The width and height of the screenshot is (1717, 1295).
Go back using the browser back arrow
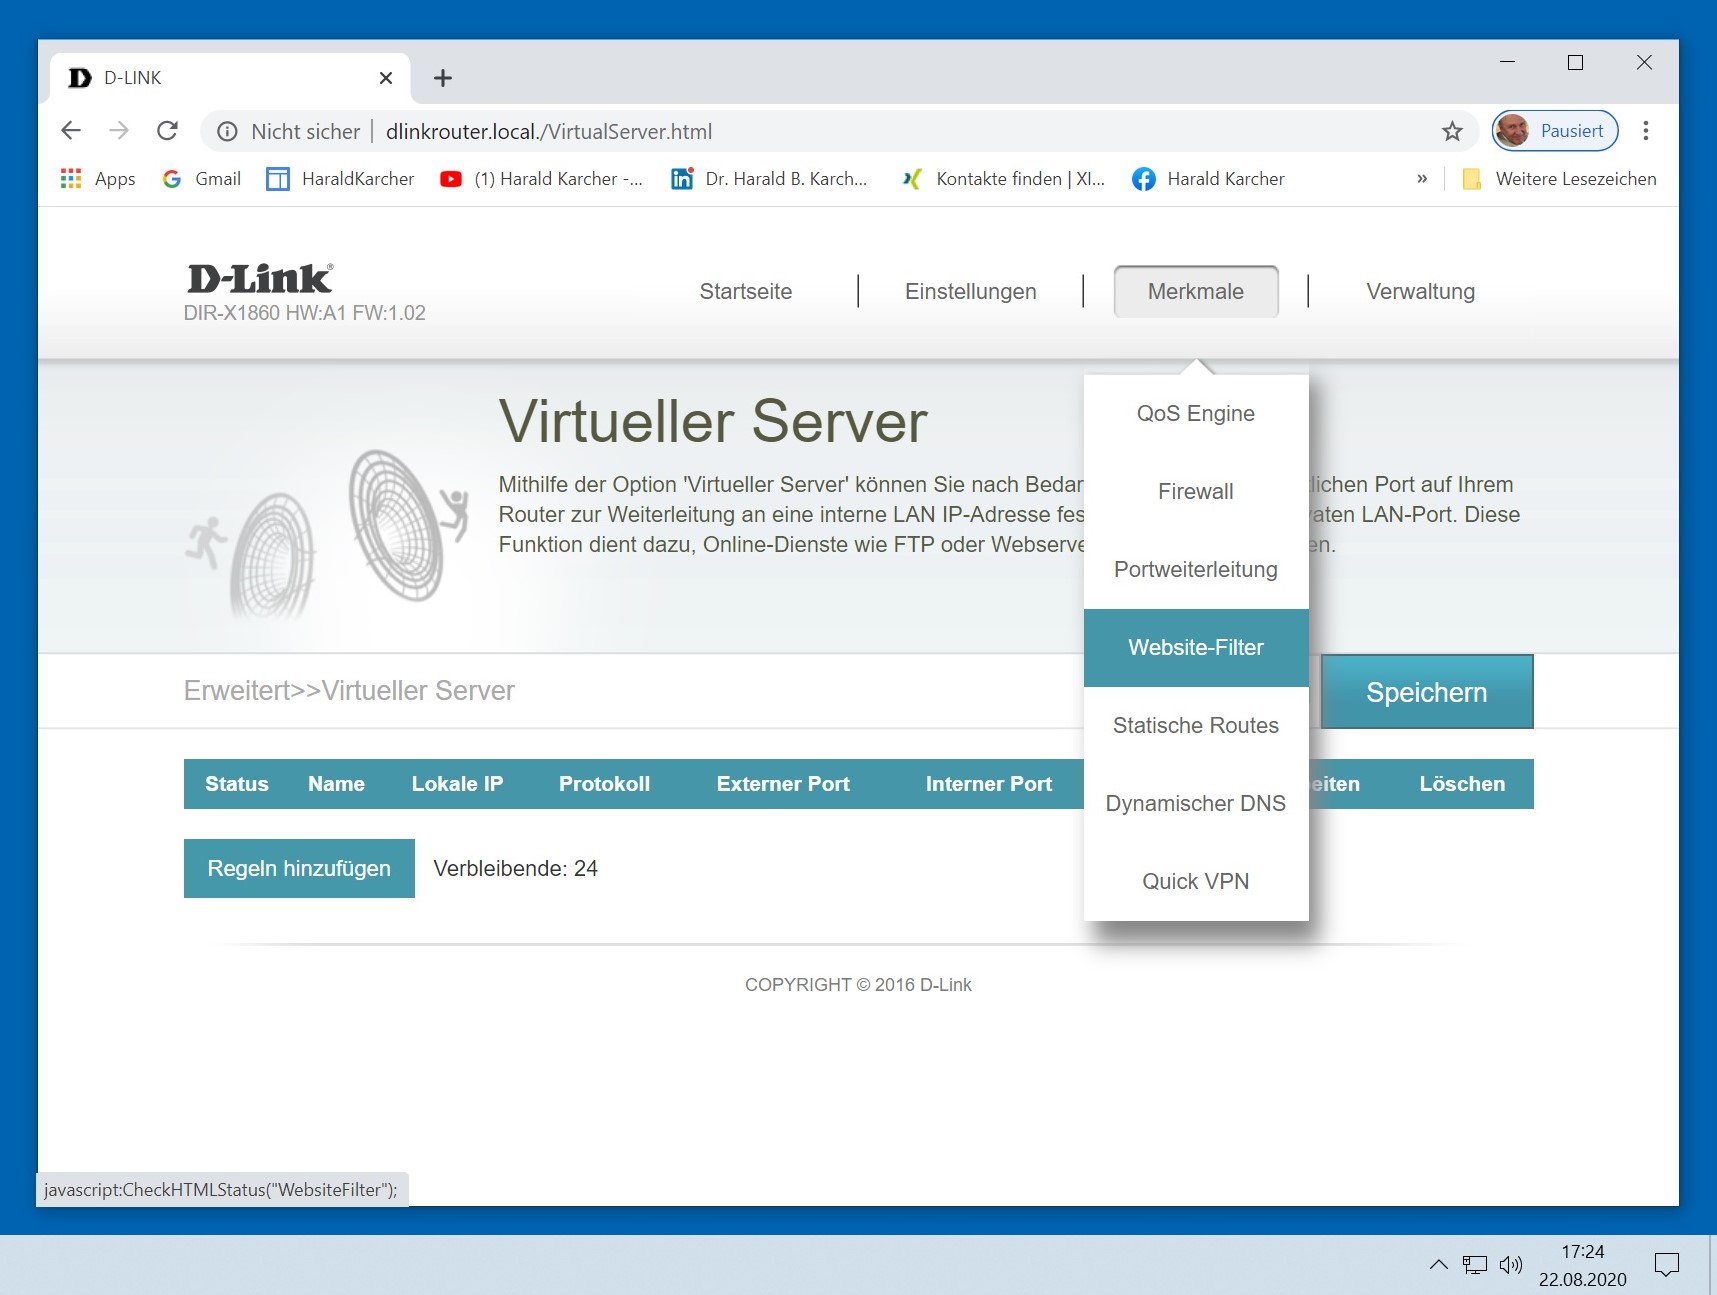(x=71, y=131)
